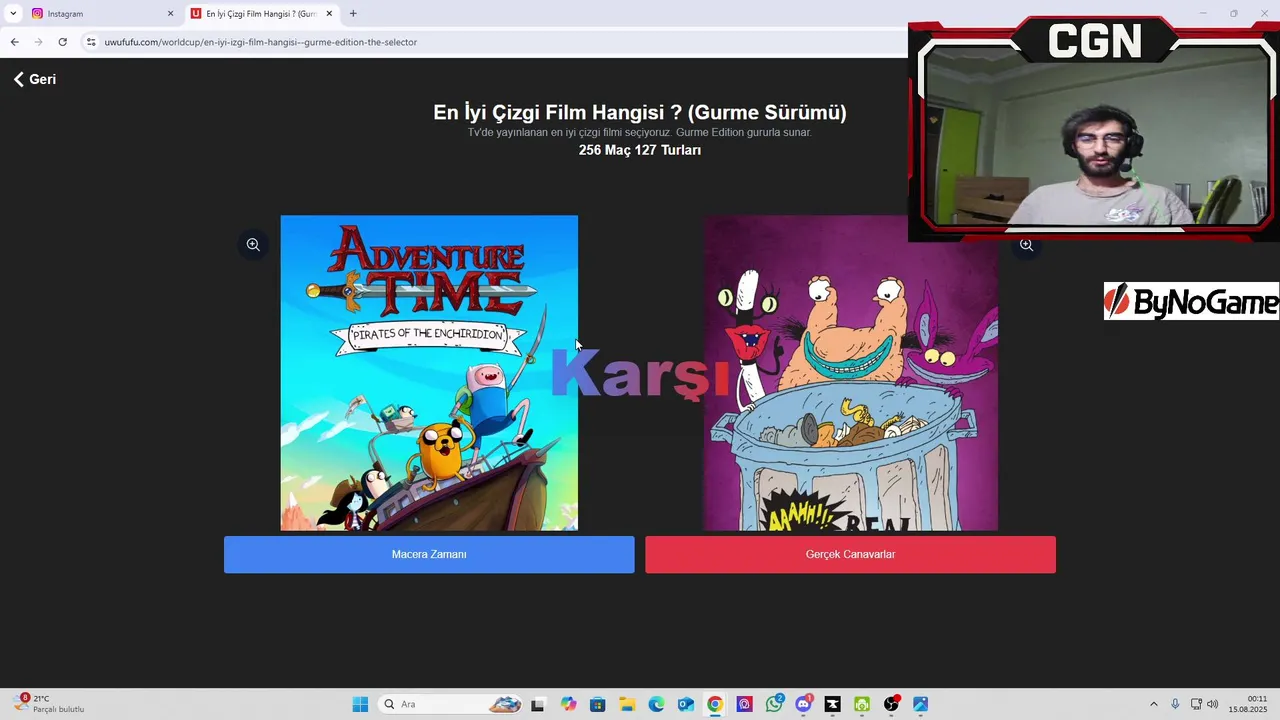This screenshot has width=1280, height=720.
Task: Open Outlook from the taskbar
Action: 686,704
